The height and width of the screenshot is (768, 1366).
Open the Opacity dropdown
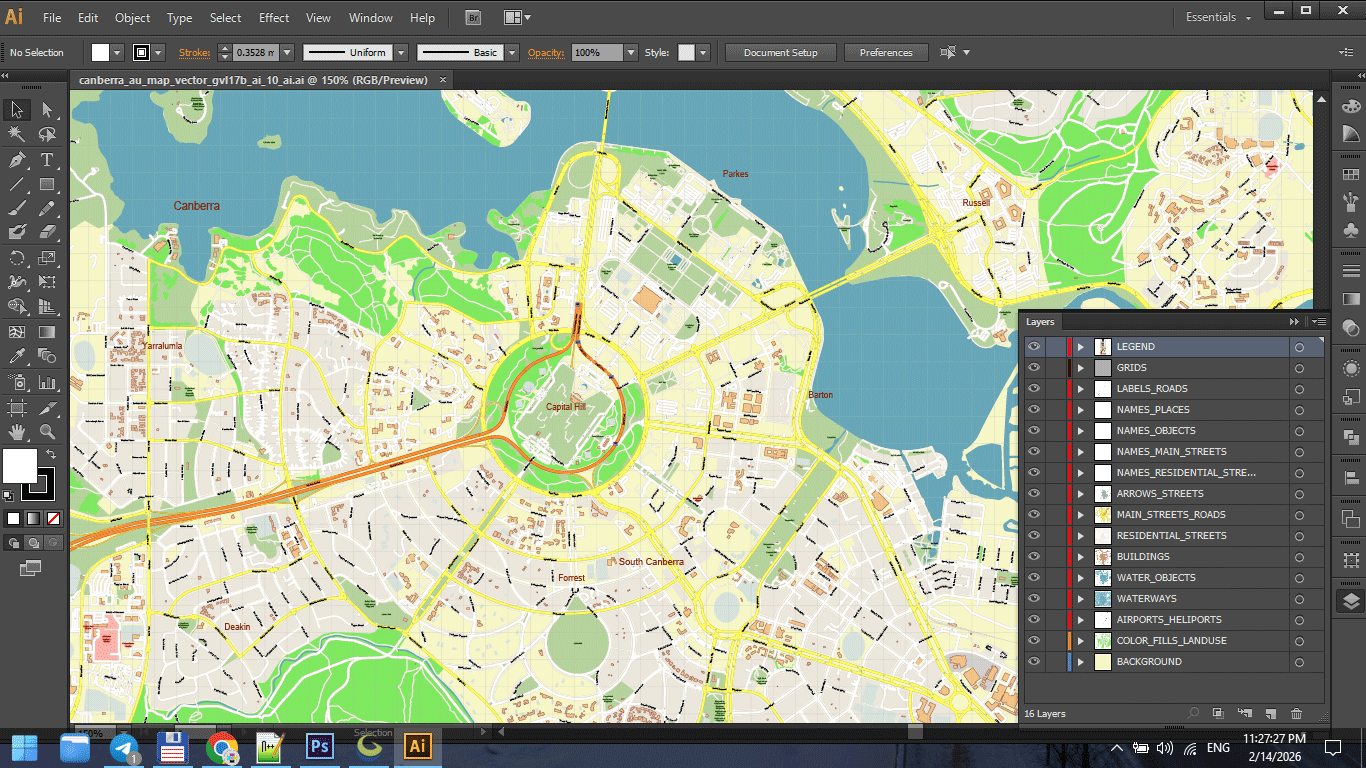click(x=629, y=52)
